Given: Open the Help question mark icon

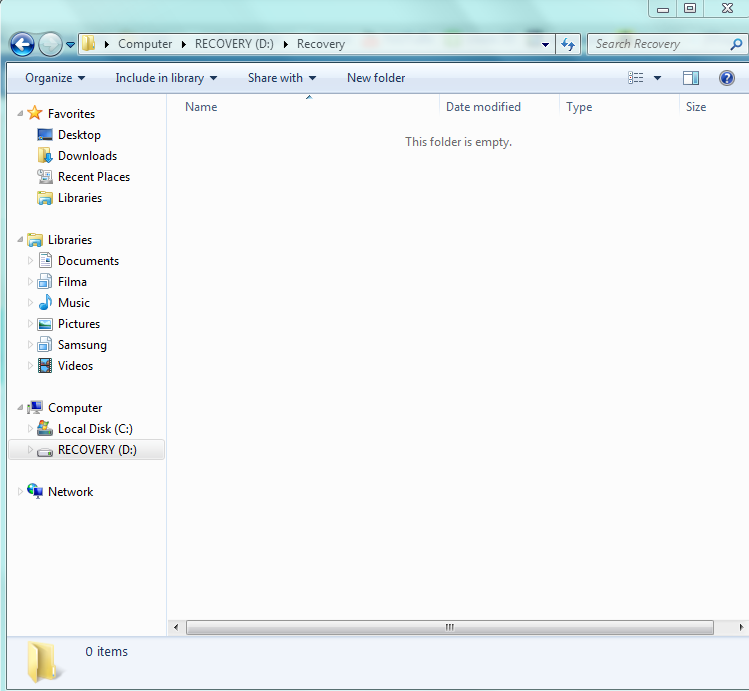Looking at the screenshot, I should click(x=727, y=78).
